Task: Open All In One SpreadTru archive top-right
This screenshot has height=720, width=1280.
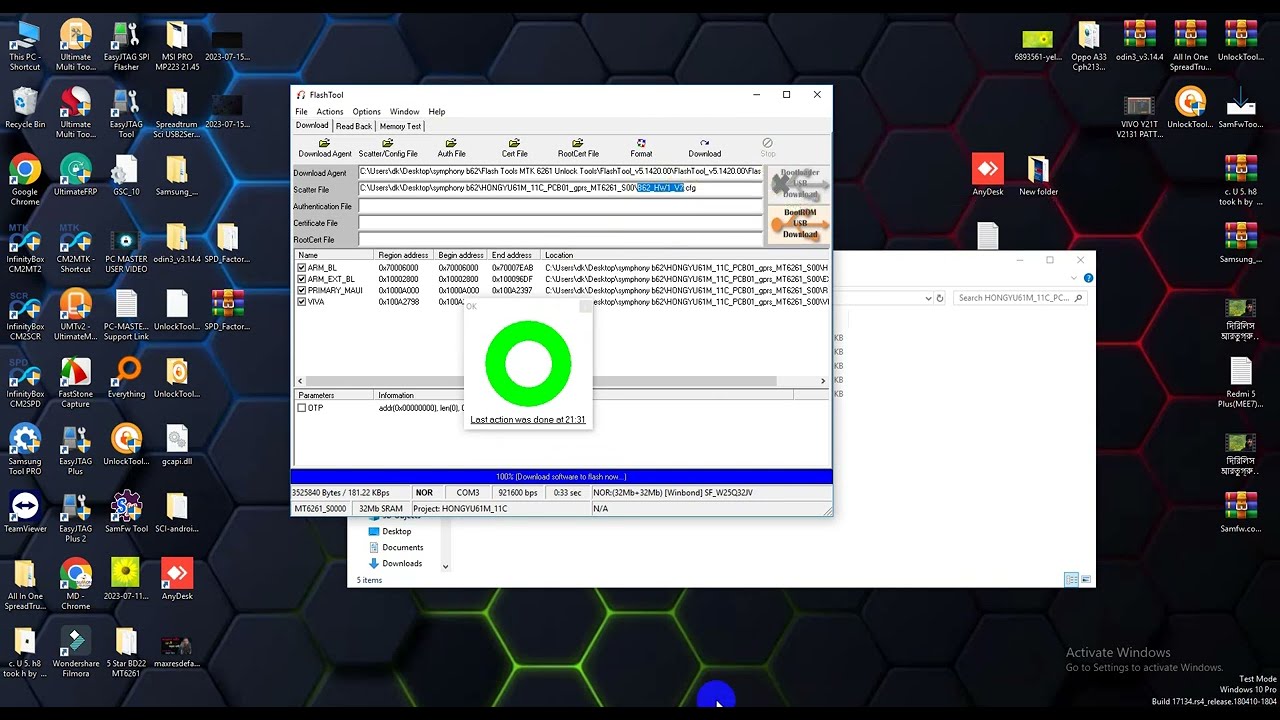Action: pos(1190,45)
